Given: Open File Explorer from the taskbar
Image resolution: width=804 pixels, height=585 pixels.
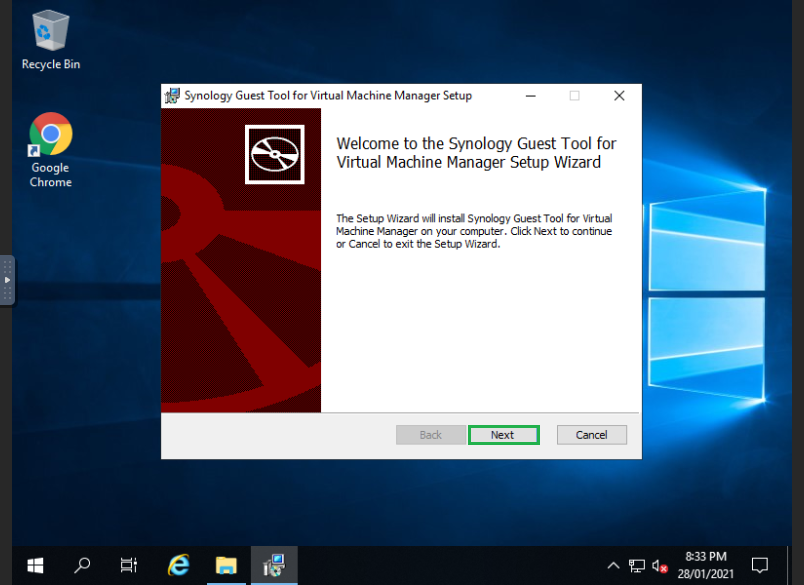Looking at the screenshot, I should (x=225, y=565).
